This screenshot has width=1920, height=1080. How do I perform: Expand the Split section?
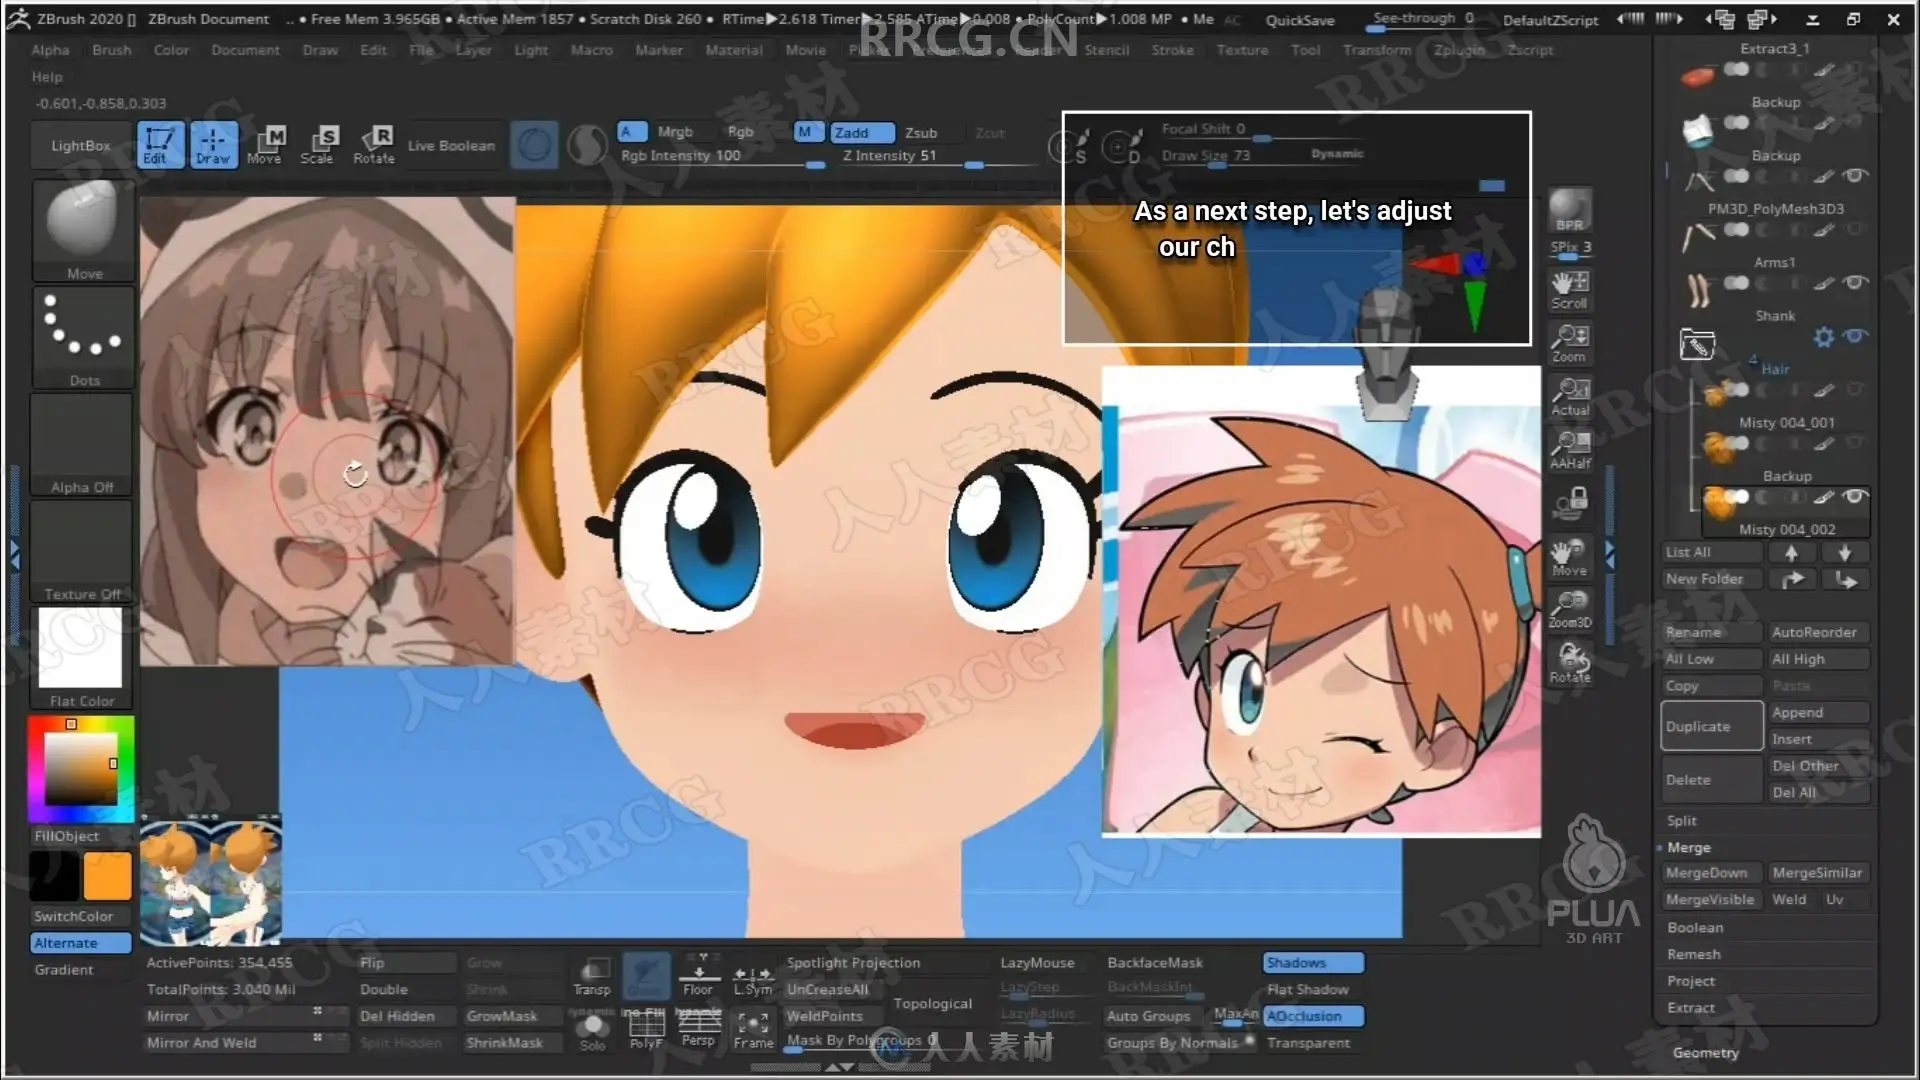coord(1681,820)
